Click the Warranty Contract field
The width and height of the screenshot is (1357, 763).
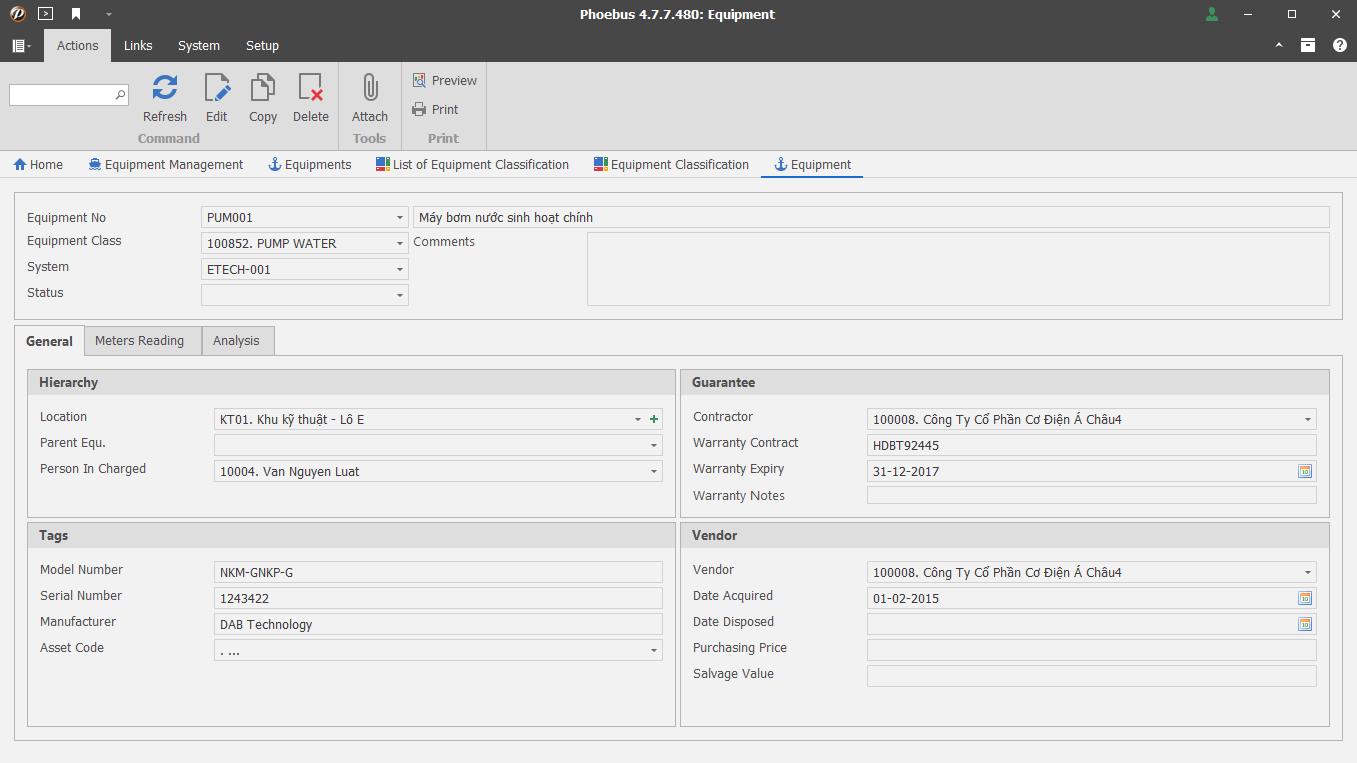coord(1092,445)
